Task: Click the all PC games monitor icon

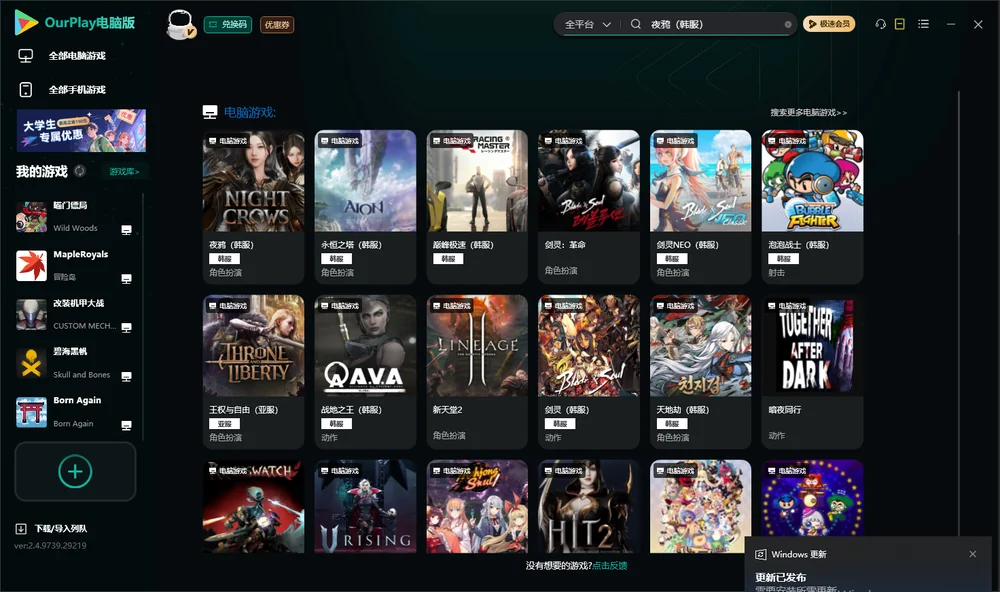Action: (x=26, y=56)
